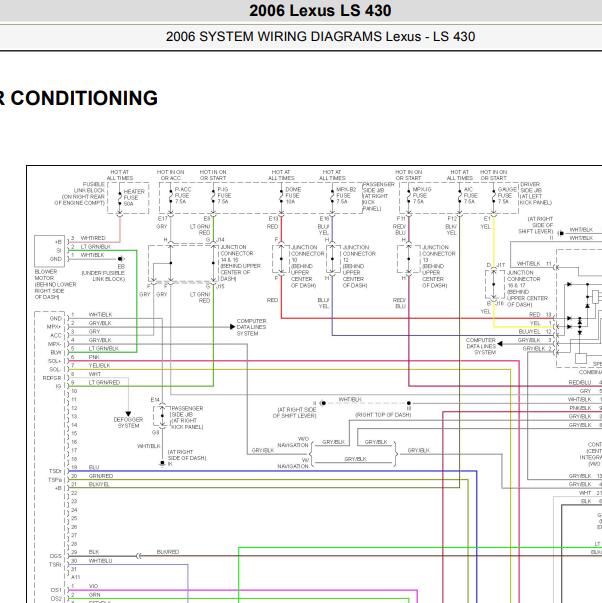Click the 'PNK/BLK' wire label
Screen dimensions: 602x603
[580, 408]
